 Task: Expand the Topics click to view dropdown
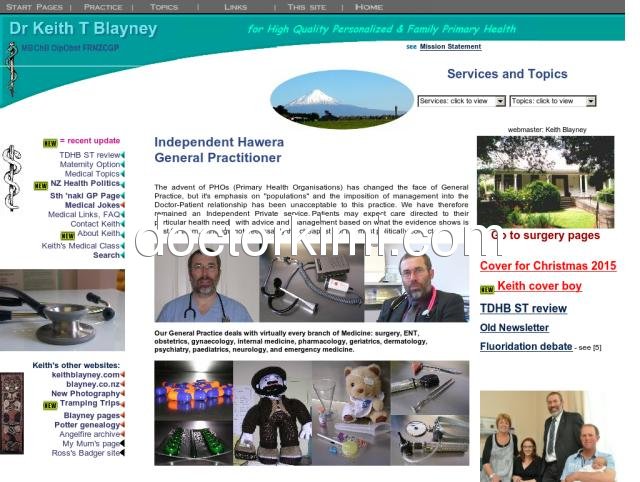pyautogui.click(x=553, y=101)
